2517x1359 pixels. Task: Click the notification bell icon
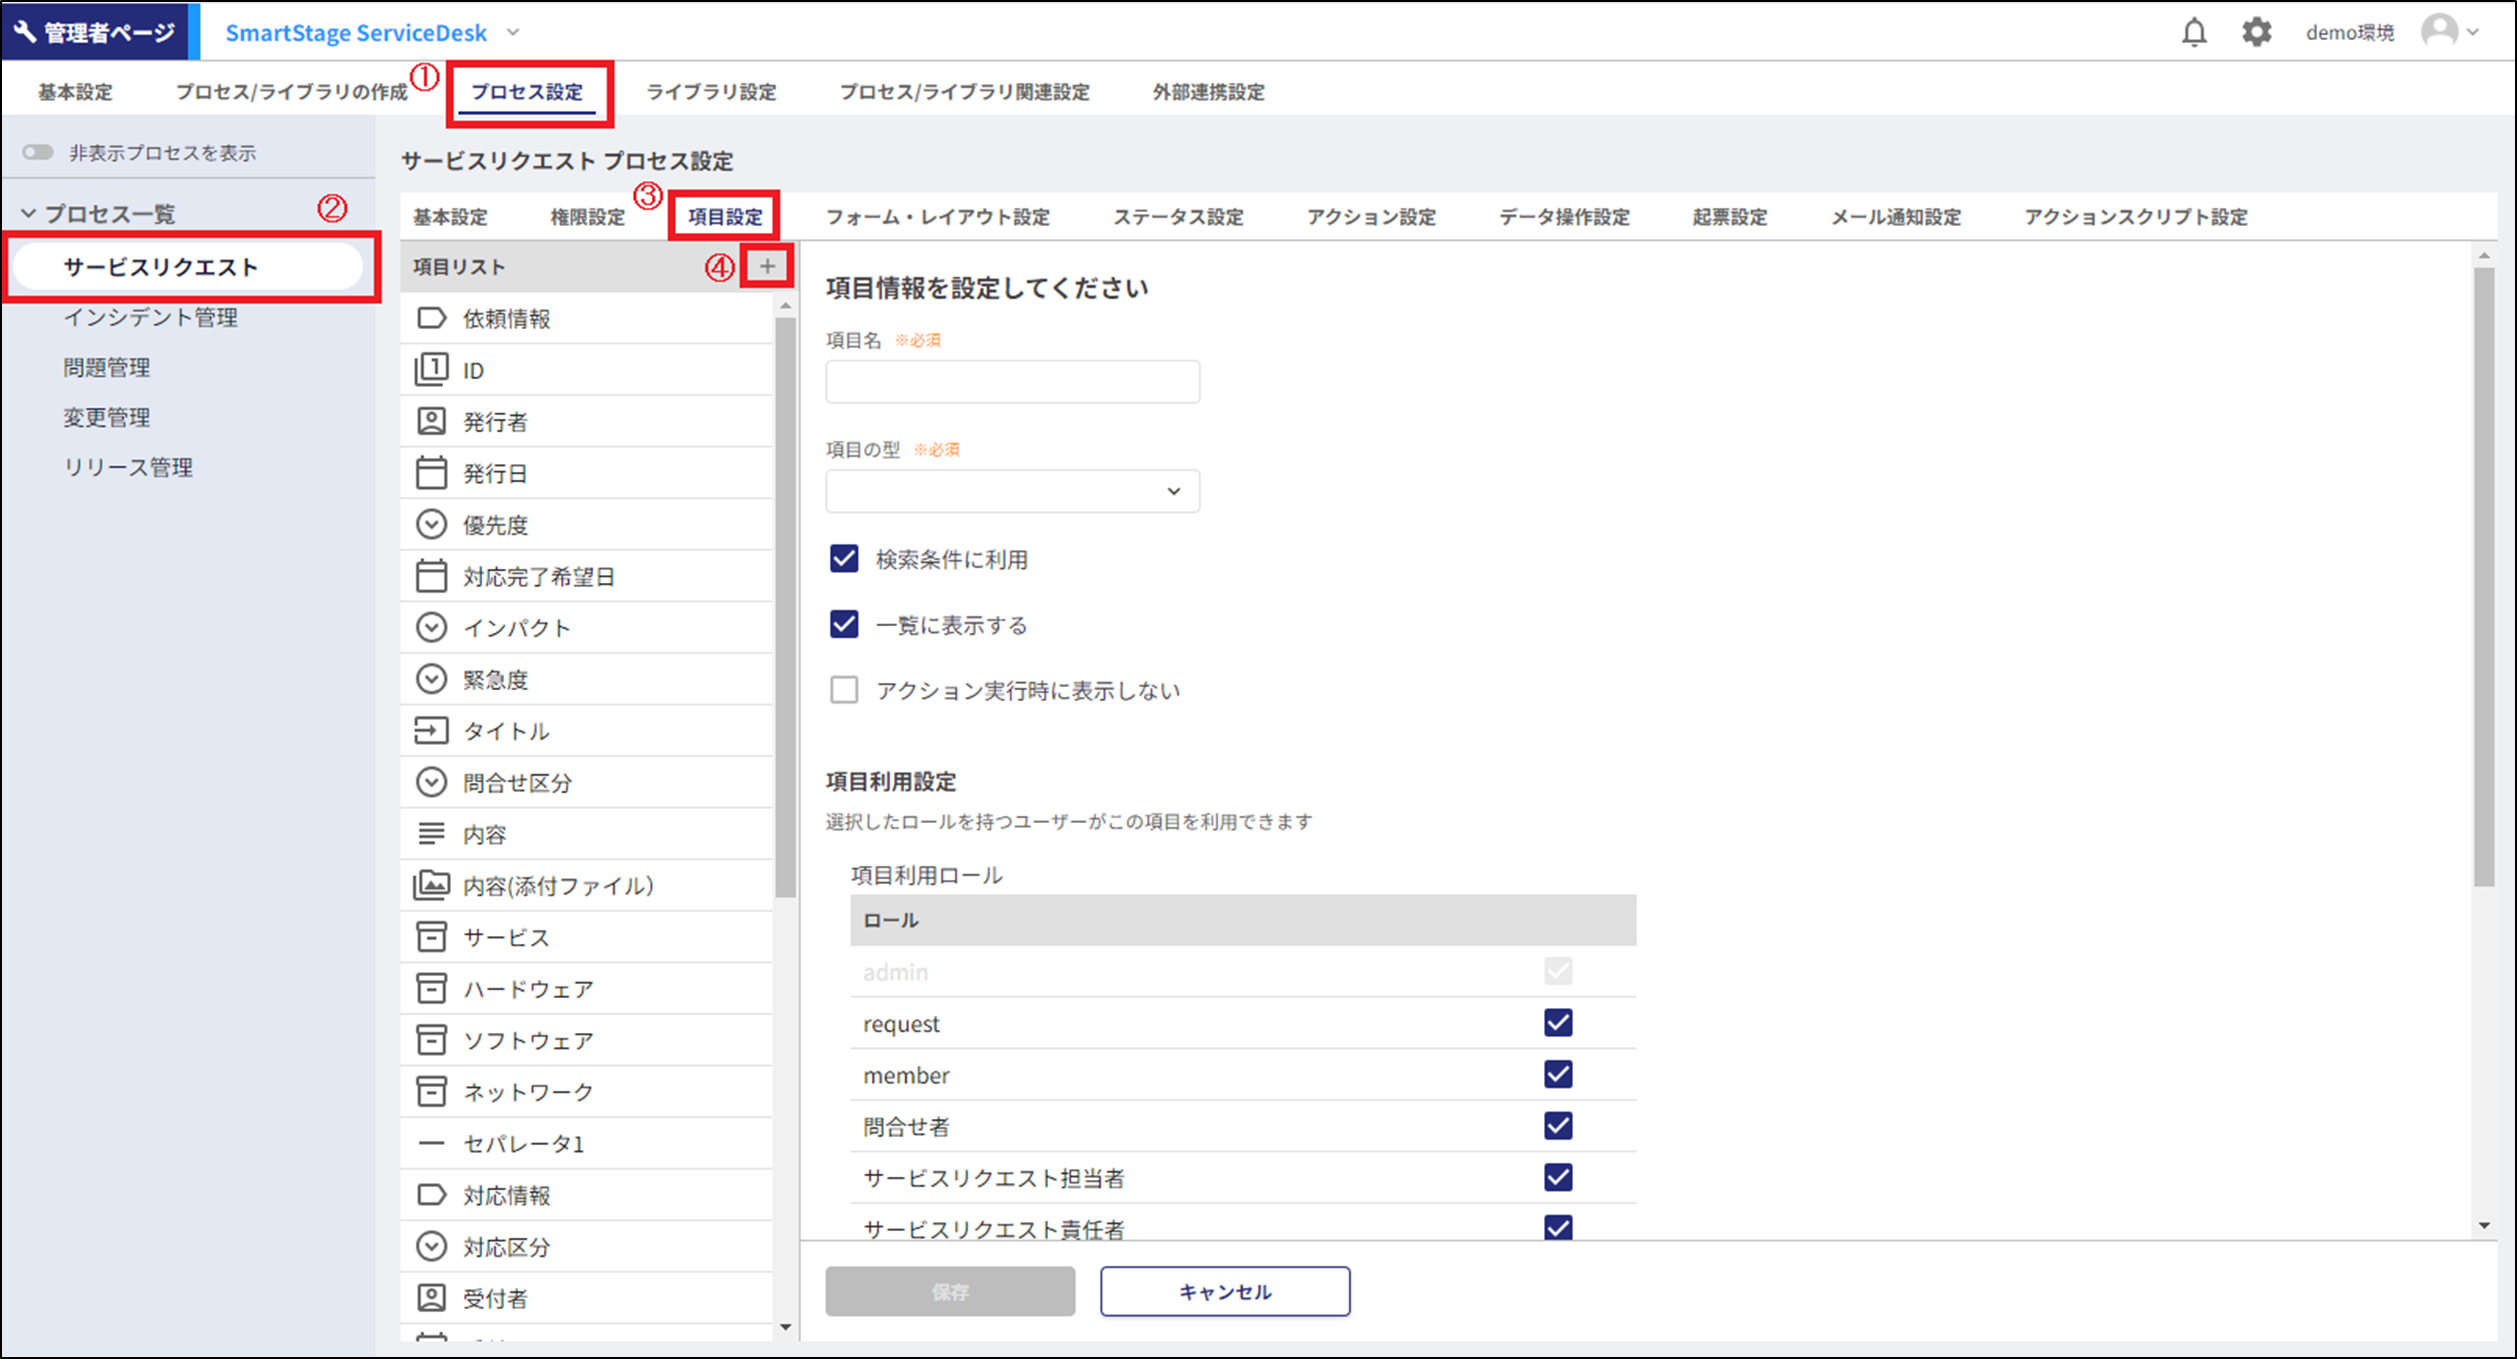[2192, 31]
